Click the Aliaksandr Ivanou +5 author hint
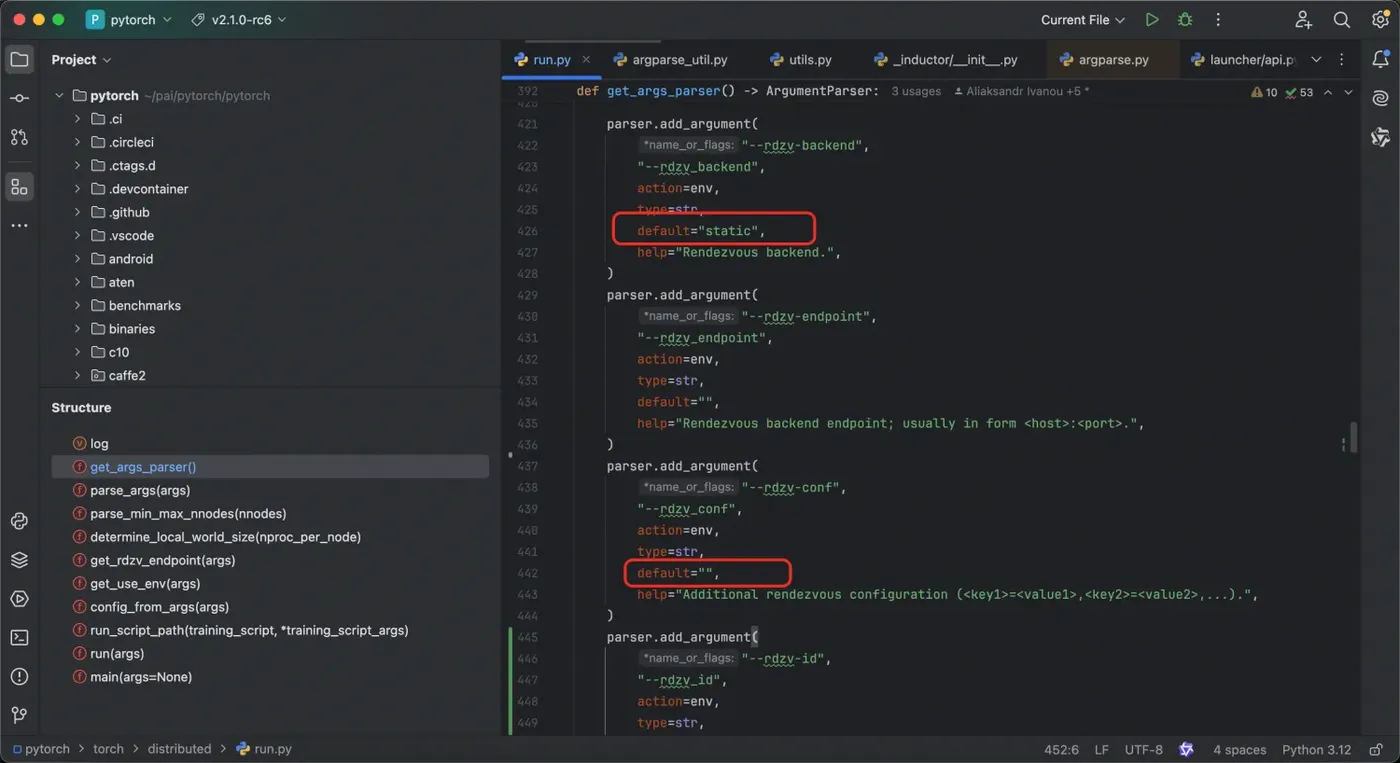The image size is (1400, 763). pos(1022,91)
